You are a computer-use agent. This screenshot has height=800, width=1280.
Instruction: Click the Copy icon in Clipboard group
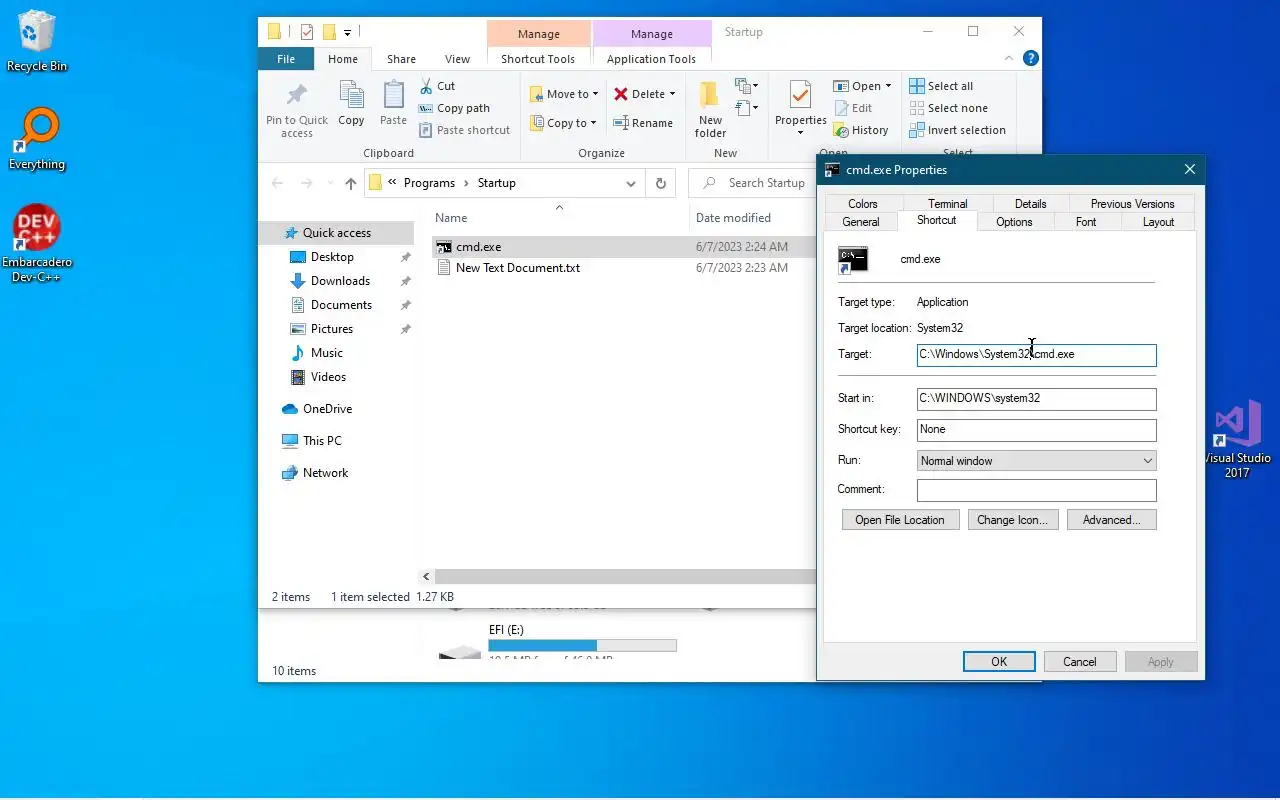pyautogui.click(x=351, y=103)
